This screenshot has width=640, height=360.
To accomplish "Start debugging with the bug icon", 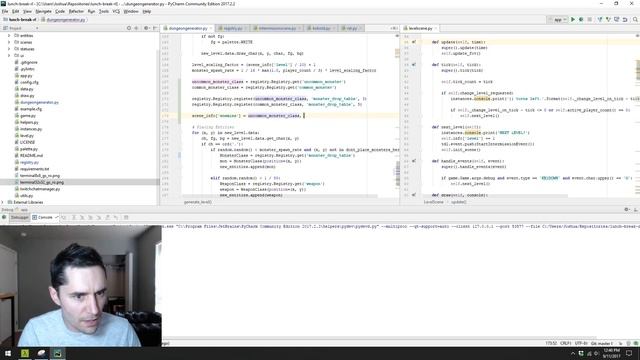I will 581,20.
